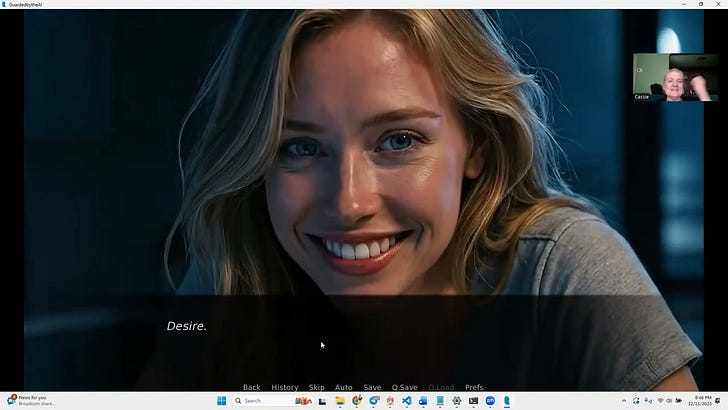
Task: Toggle Skip mode in quick menu
Action: click(316, 387)
